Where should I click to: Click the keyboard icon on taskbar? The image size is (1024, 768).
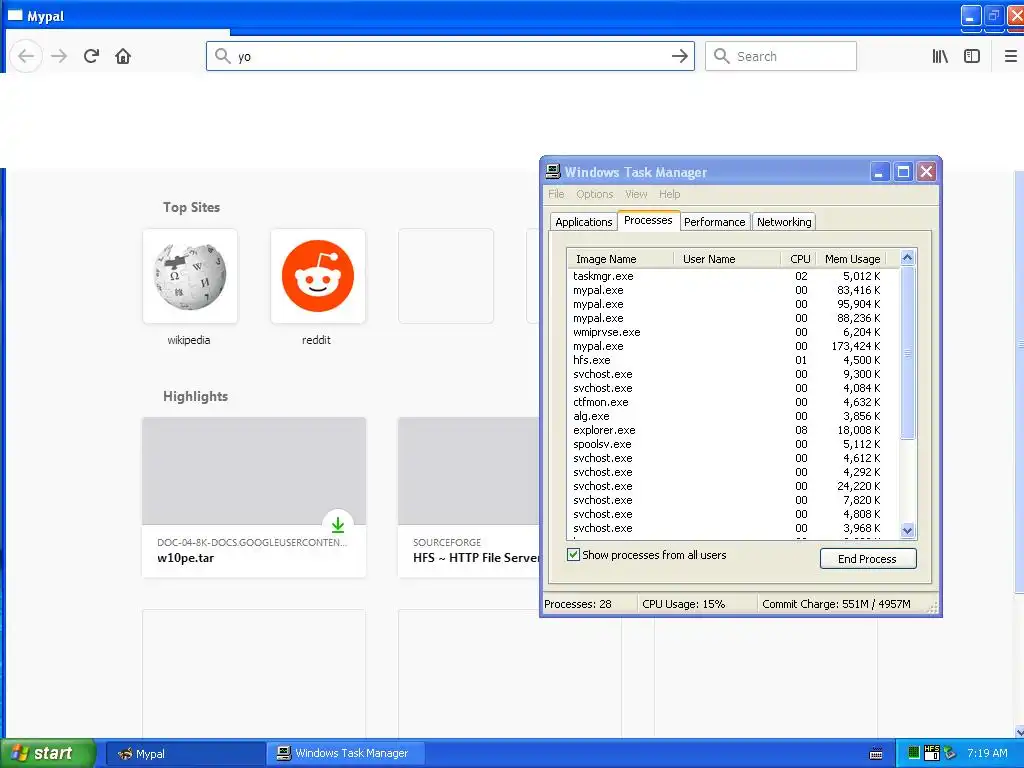[x=876, y=754]
